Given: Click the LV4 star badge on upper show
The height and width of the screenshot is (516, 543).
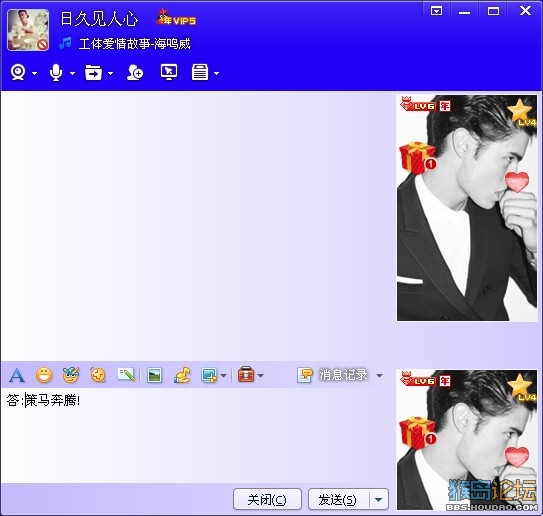Looking at the screenshot, I should (x=522, y=113).
